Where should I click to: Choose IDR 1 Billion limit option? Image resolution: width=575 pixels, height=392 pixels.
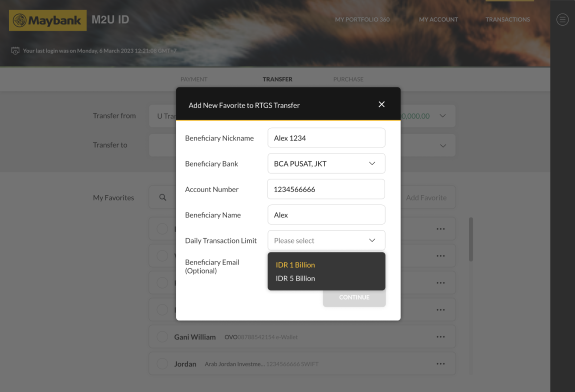point(295,265)
